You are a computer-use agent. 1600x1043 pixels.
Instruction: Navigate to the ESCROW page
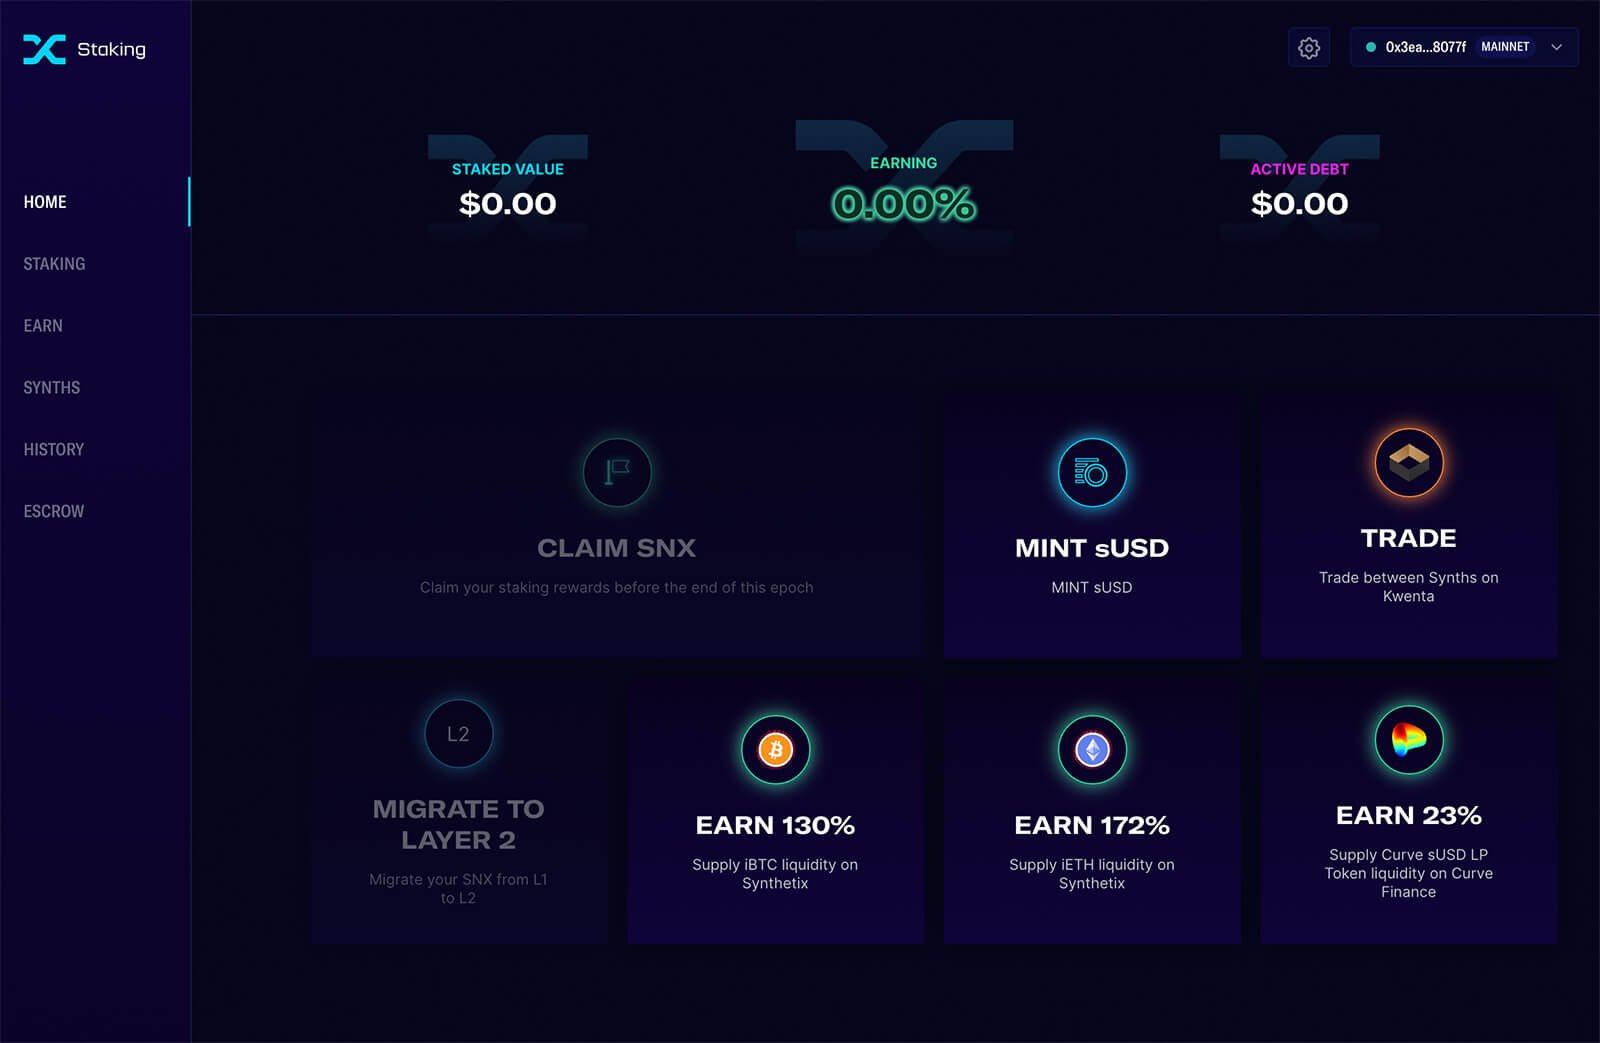(53, 511)
